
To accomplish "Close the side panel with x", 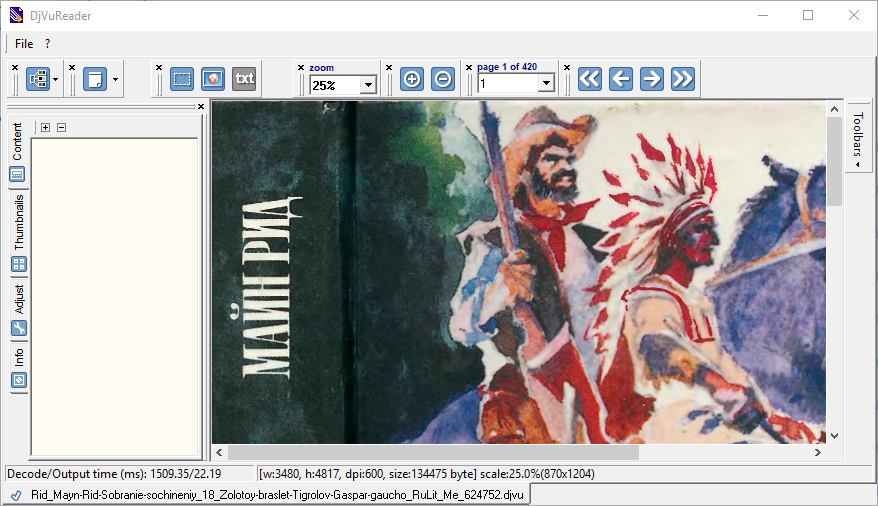I will 201,106.
